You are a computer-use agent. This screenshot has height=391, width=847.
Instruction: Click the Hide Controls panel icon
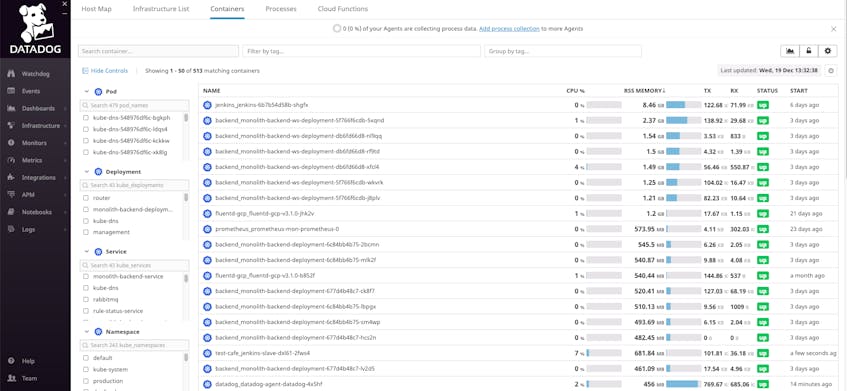coord(85,71)
